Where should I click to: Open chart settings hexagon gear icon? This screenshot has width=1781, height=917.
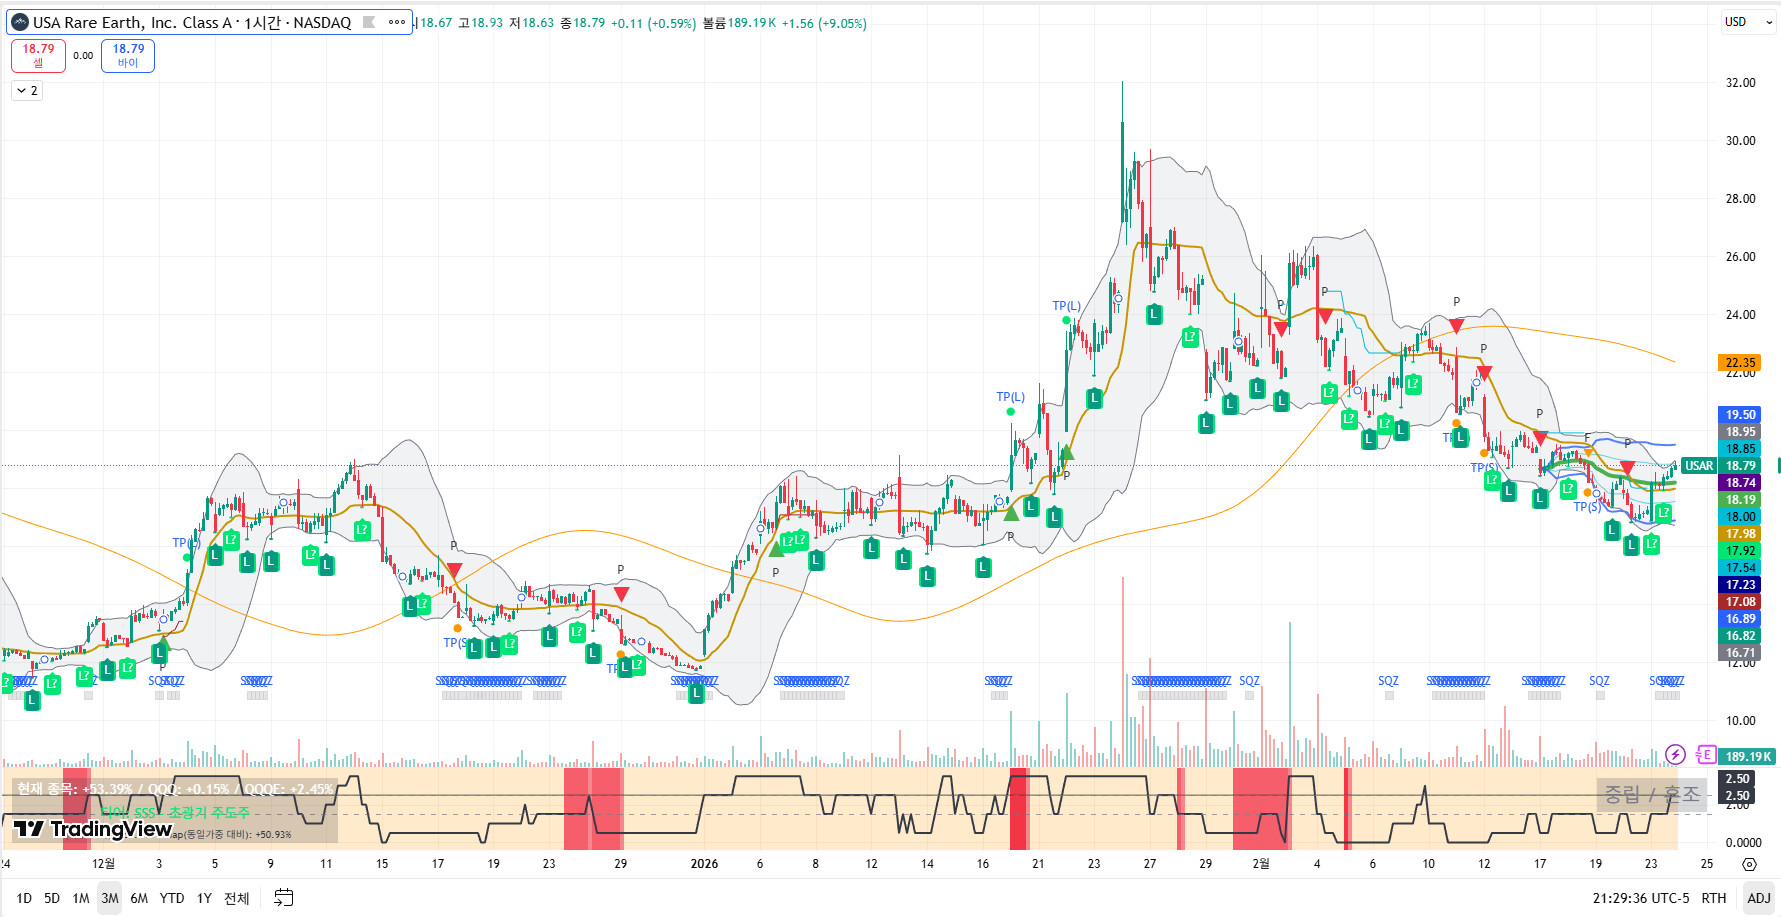1749,864
